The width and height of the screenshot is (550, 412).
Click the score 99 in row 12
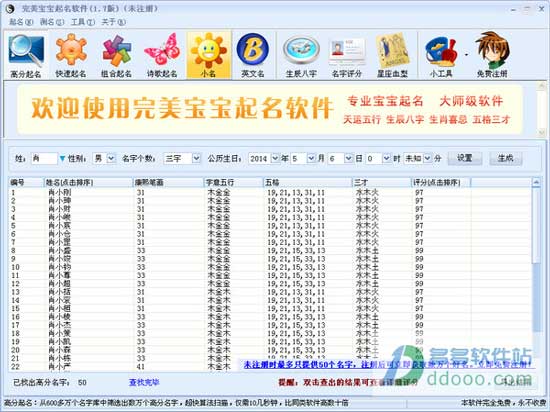point(419,284)
